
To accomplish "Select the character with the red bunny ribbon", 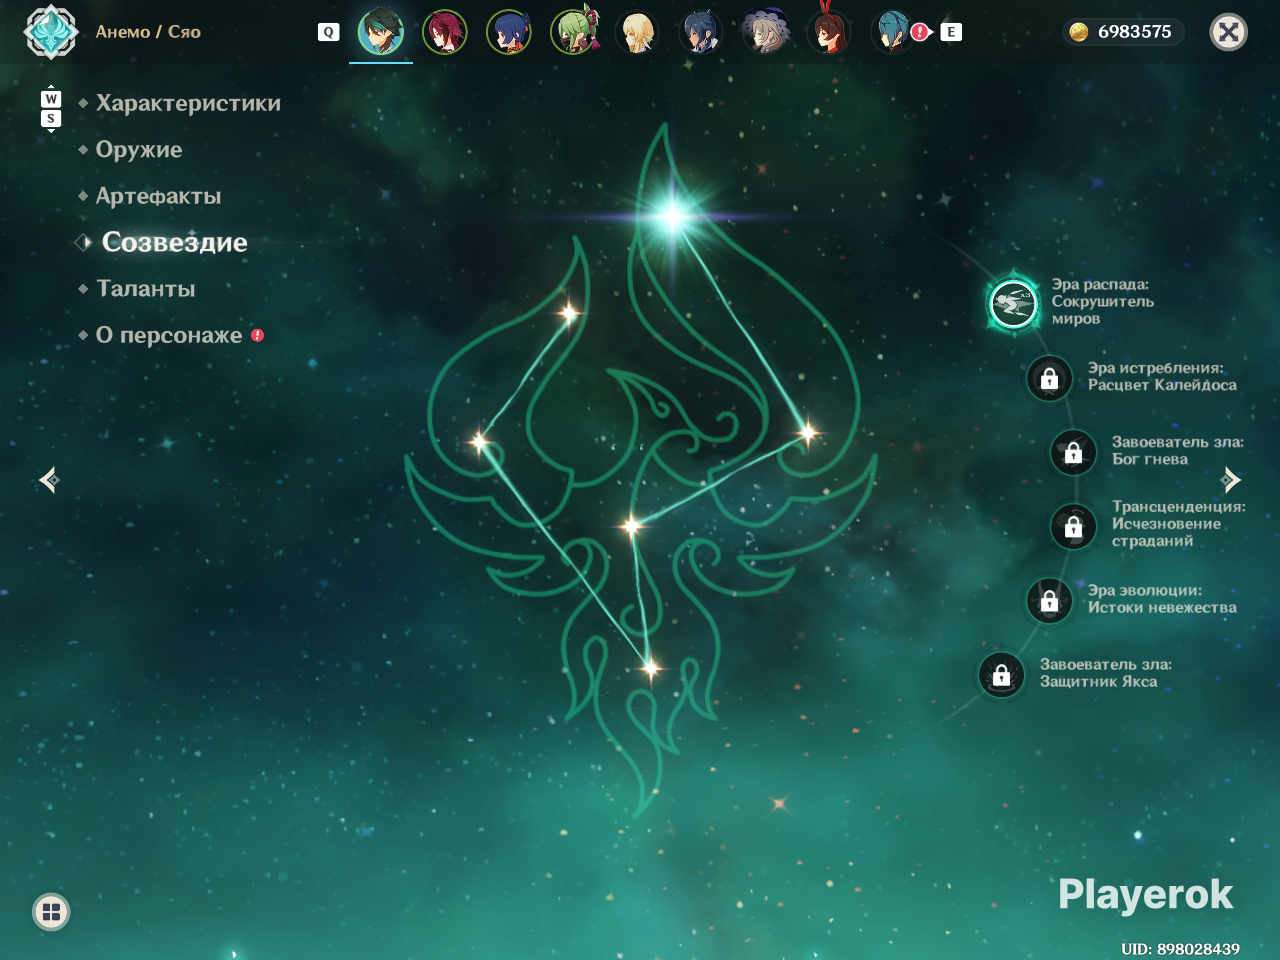I will [829, 32].
